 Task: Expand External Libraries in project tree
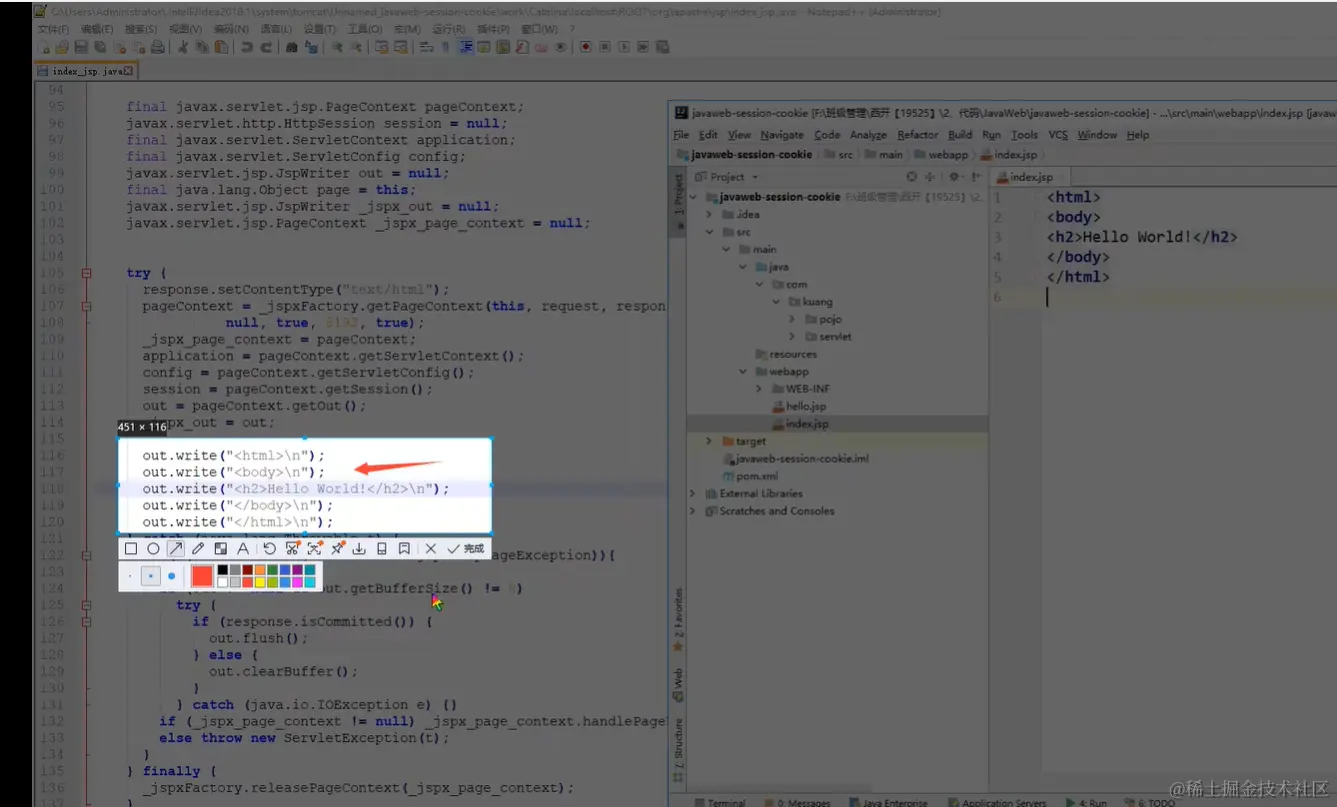tap(692, 493)
